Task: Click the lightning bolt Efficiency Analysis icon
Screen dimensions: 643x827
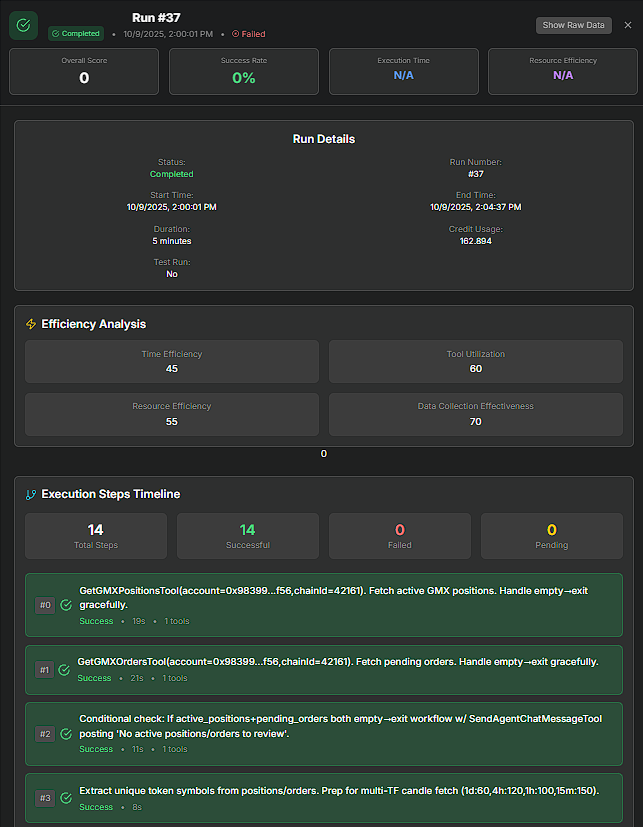Action: (31, 324)
